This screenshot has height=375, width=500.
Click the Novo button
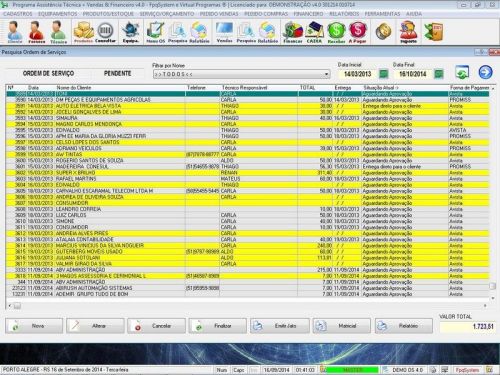point(34,326)
